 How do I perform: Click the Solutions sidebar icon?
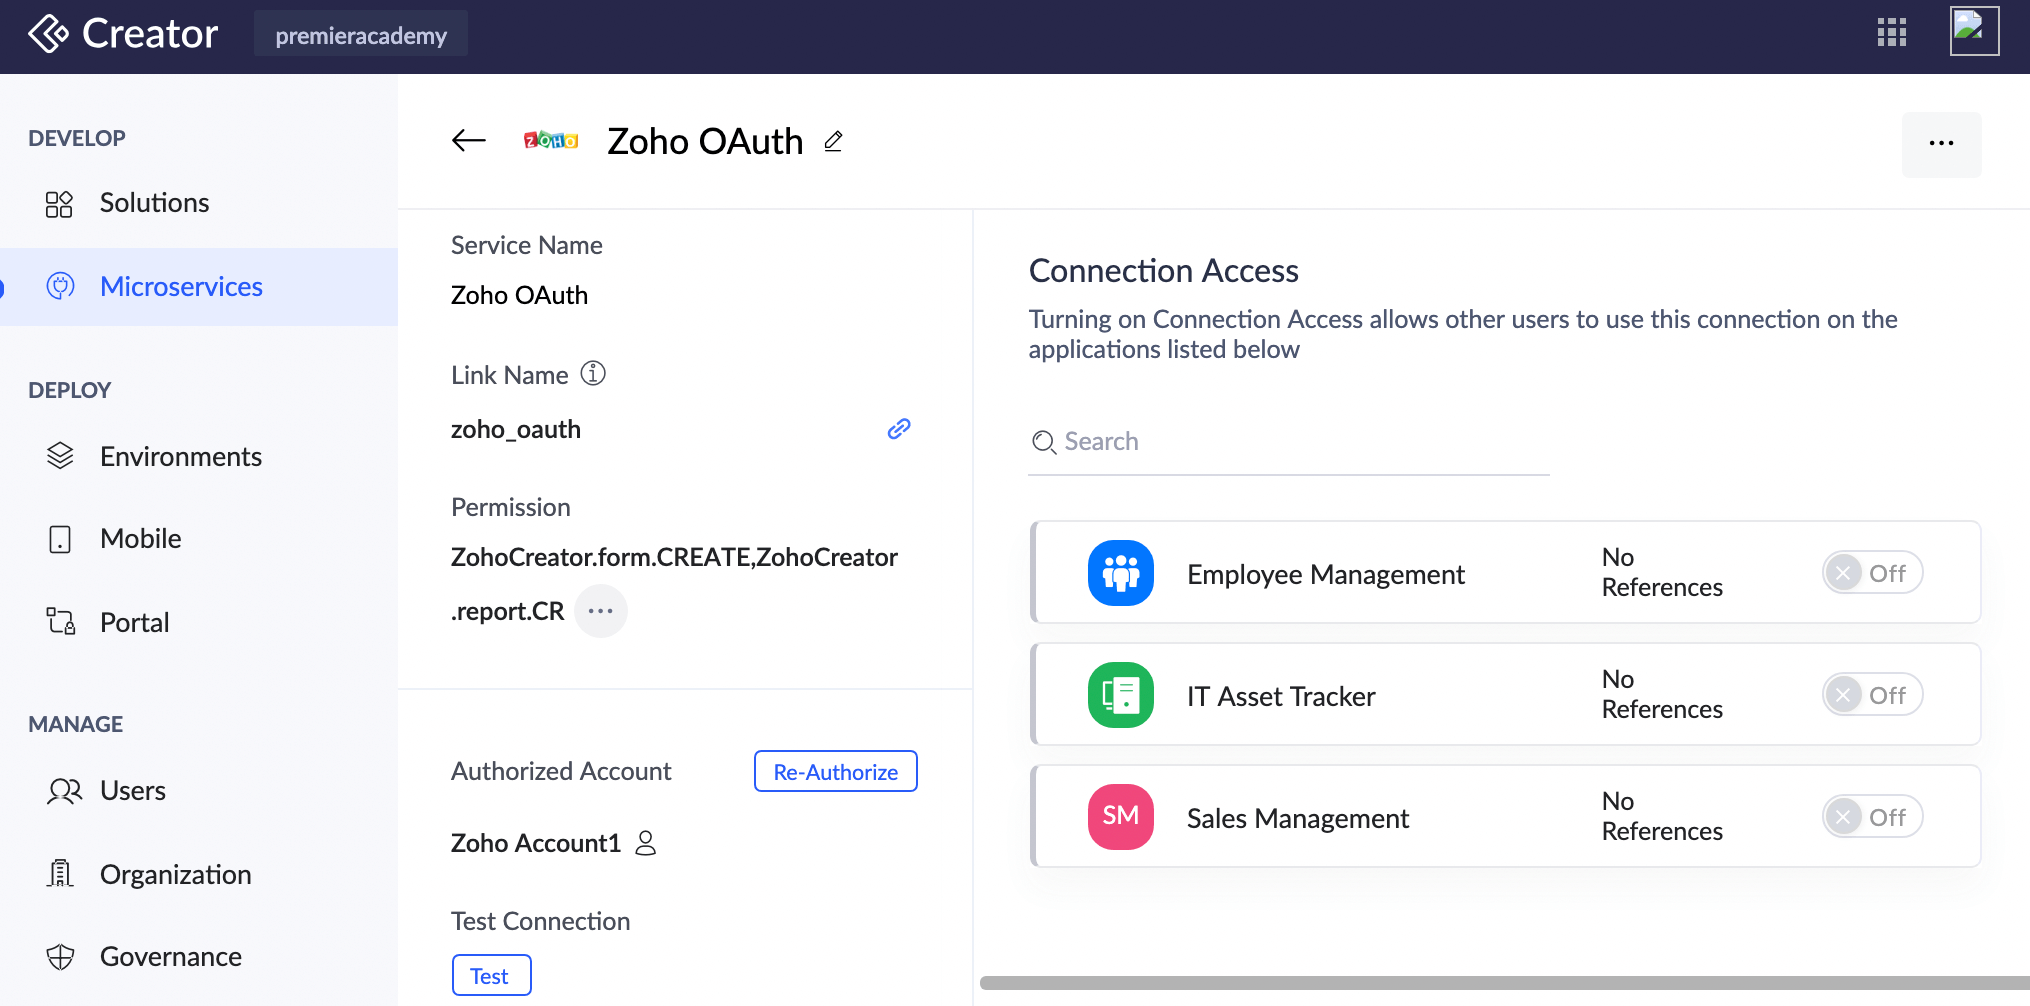tap(59, 204)
